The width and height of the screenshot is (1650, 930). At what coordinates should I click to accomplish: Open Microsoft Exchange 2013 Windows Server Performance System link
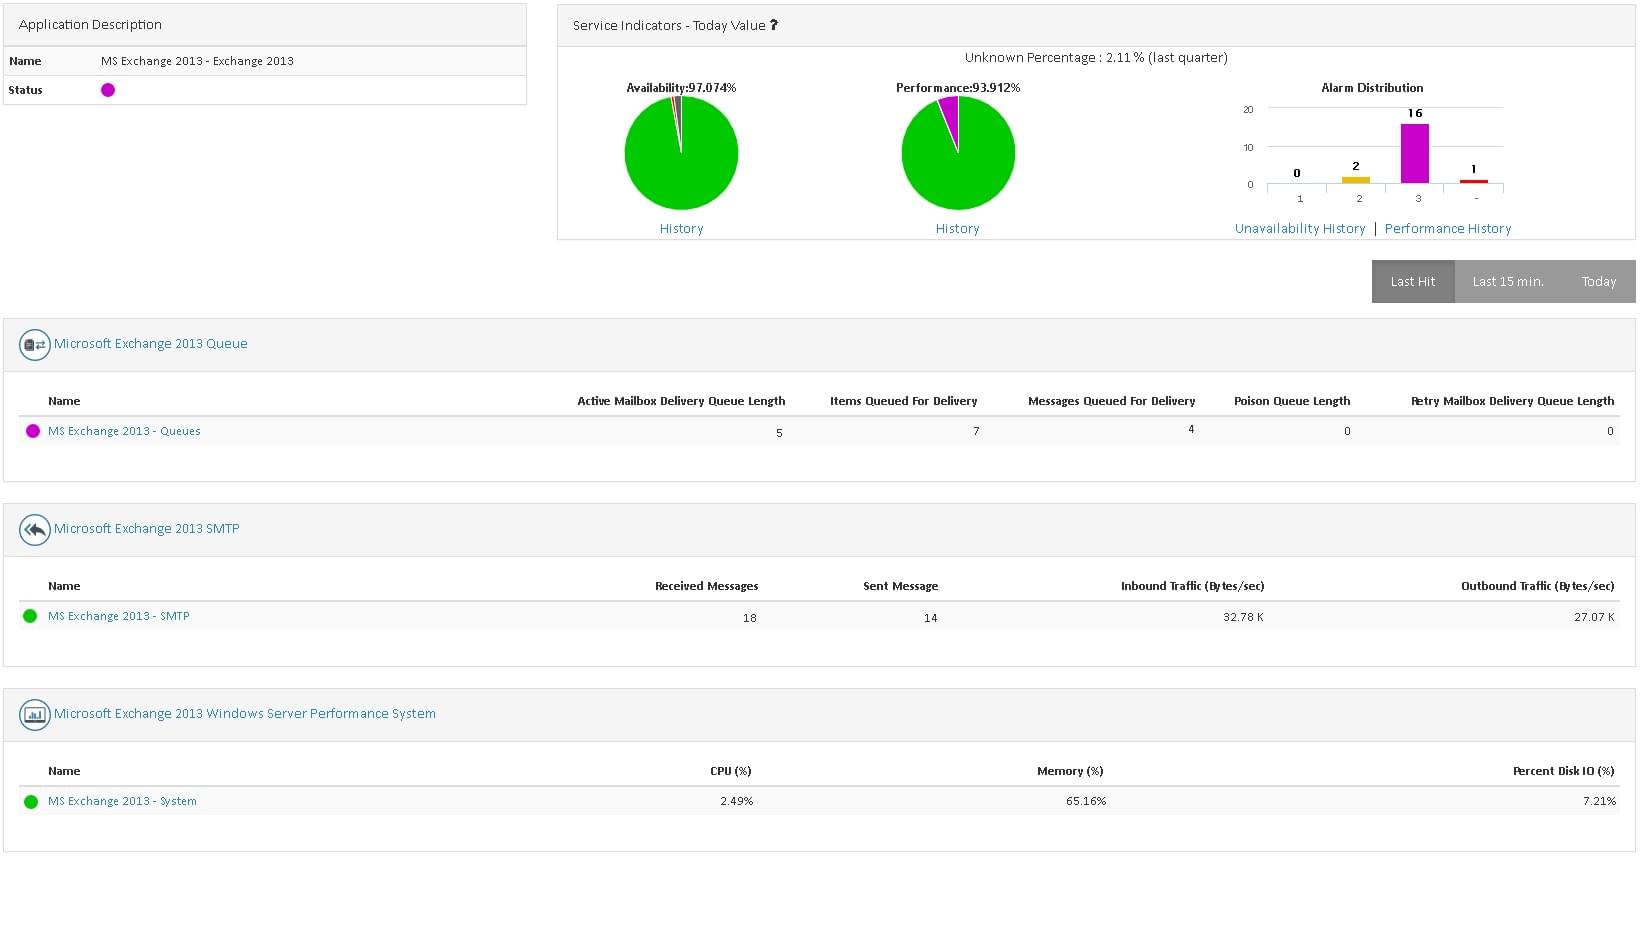[245, 714]
